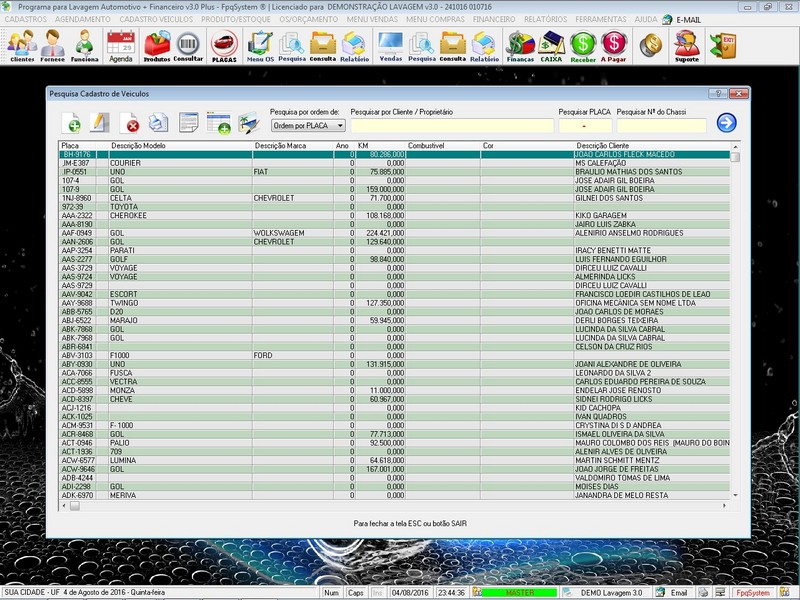Open the Suporte support icon
Image resolution: width=800 pixels, height=600 pixels.
point(687,46)
